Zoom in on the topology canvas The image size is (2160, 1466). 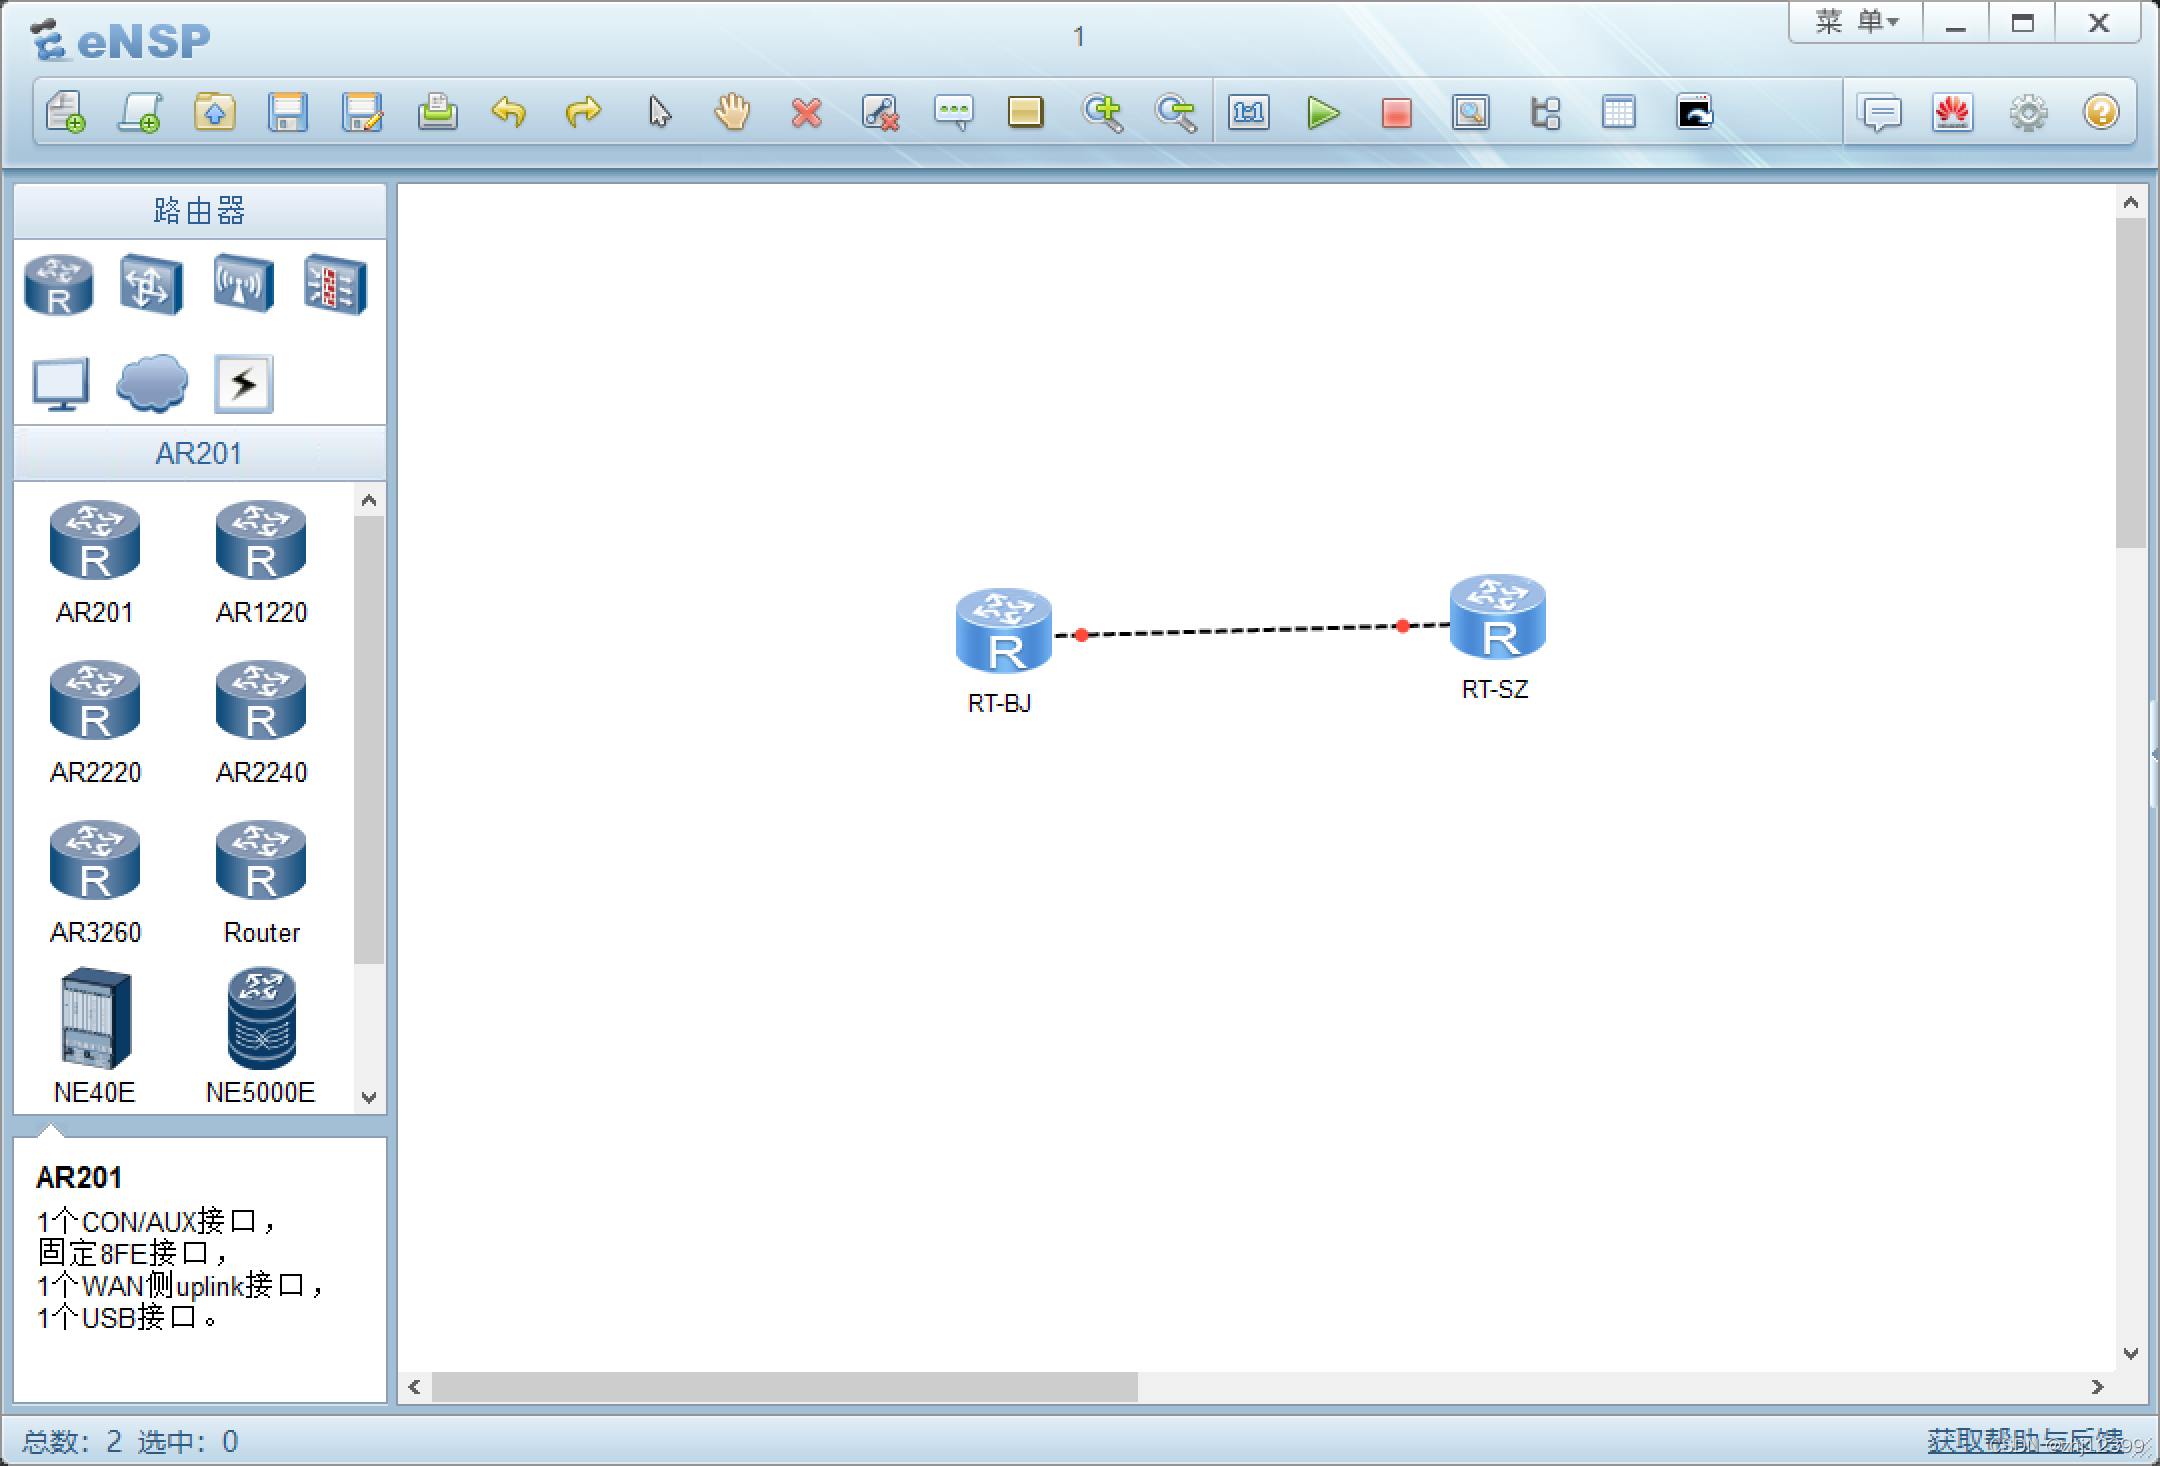tap(1102, 112)
